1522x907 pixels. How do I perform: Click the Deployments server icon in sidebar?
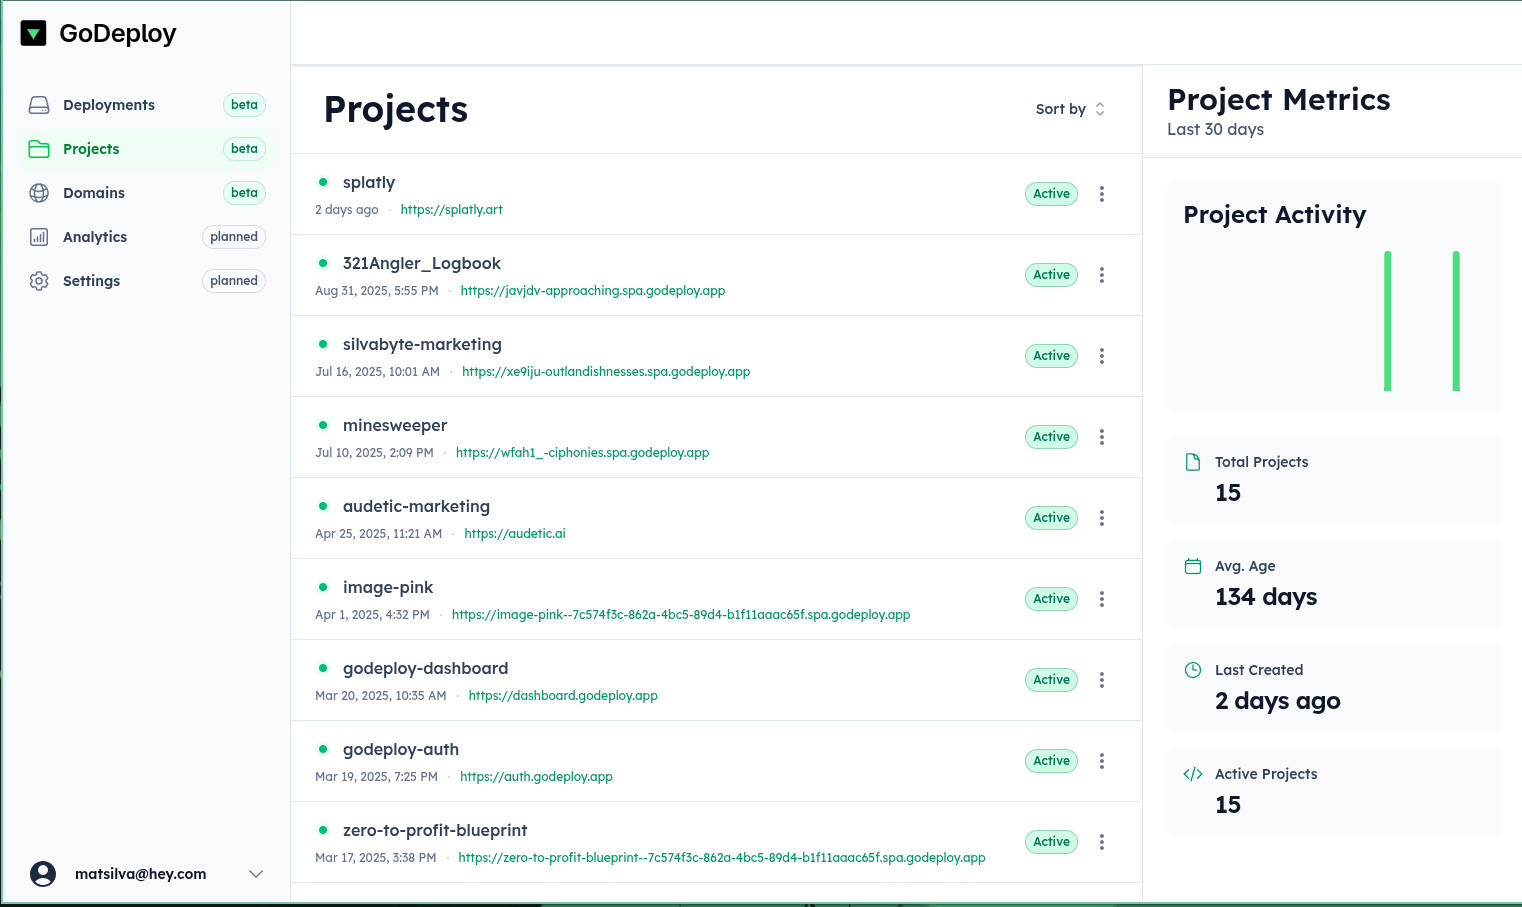coord(39,105)
